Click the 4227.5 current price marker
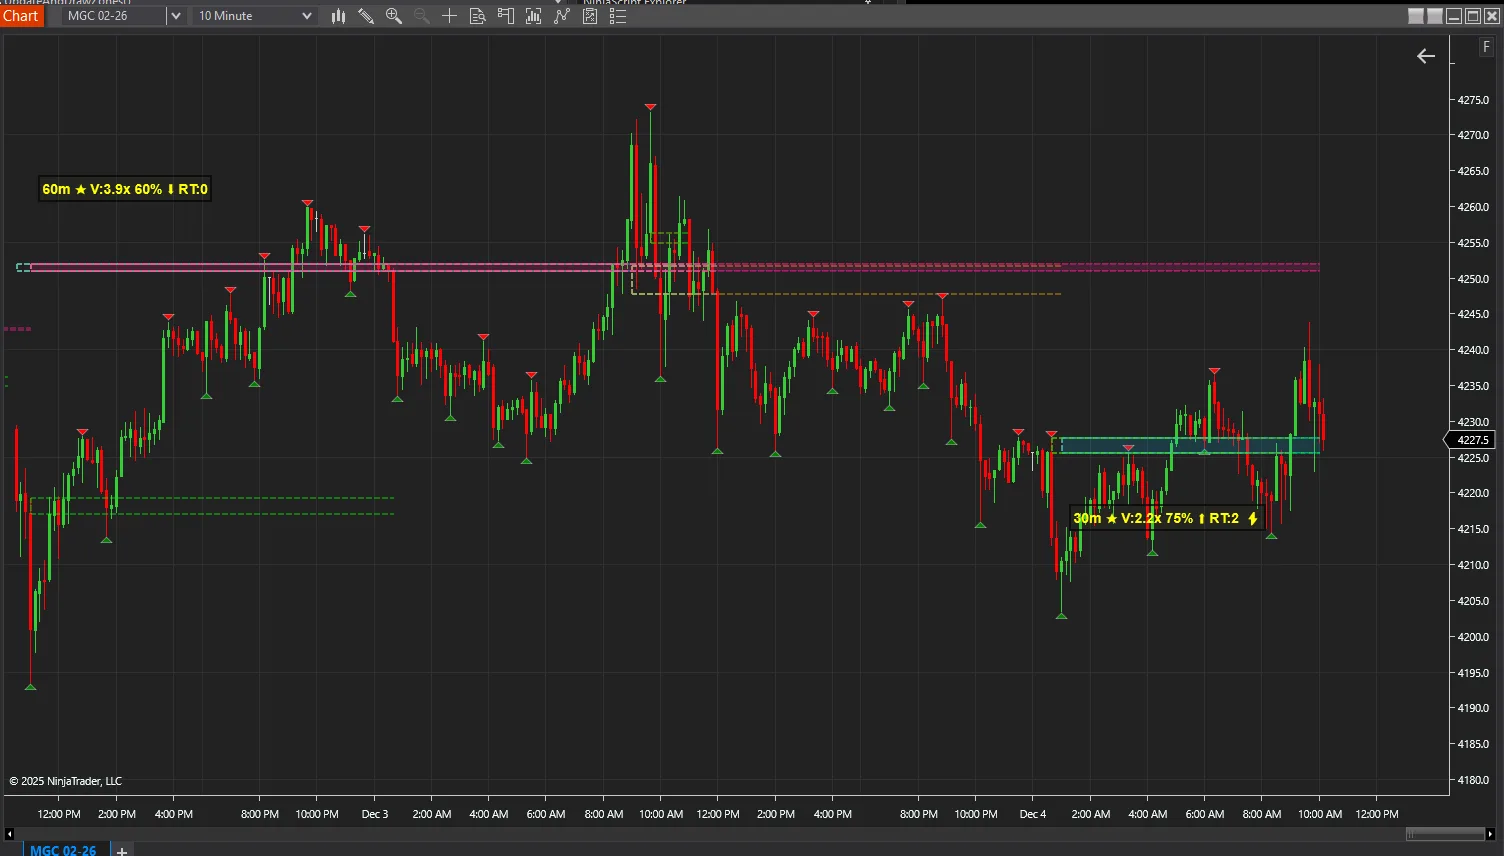1504x856 pixels. 1471,440
